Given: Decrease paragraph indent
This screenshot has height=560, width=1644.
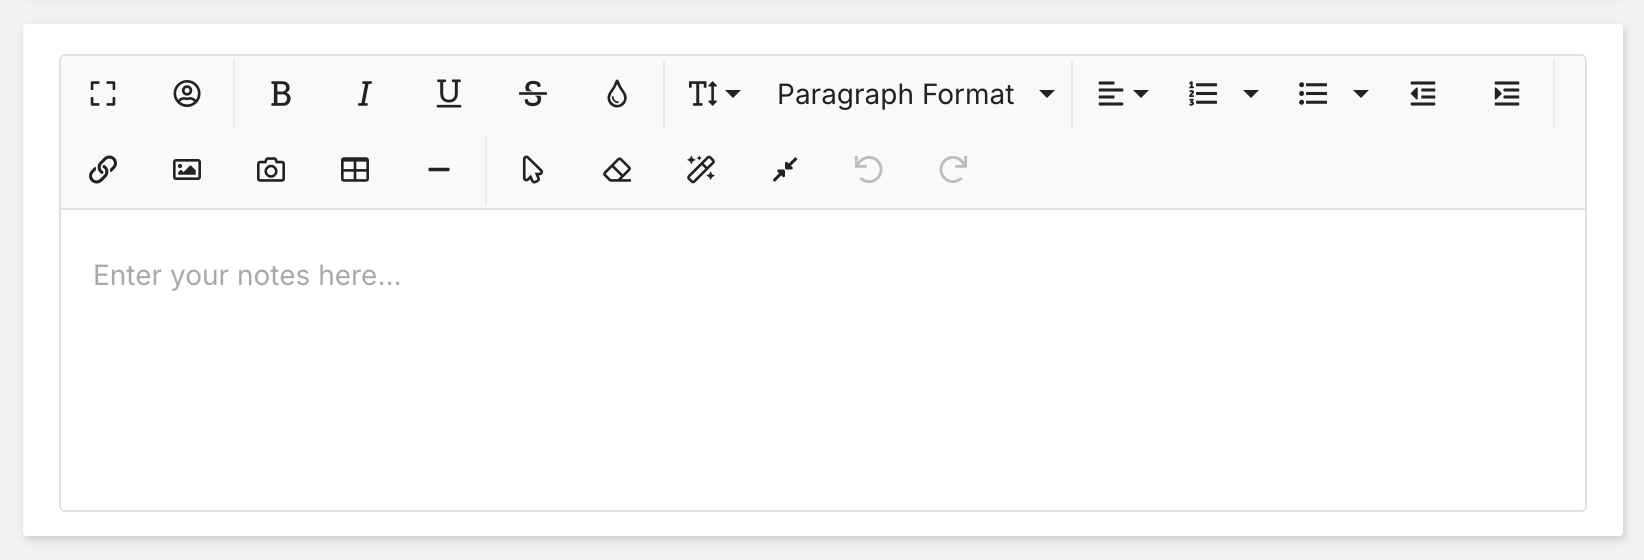Looking at the screenshot, I should tap(1423, 94).
